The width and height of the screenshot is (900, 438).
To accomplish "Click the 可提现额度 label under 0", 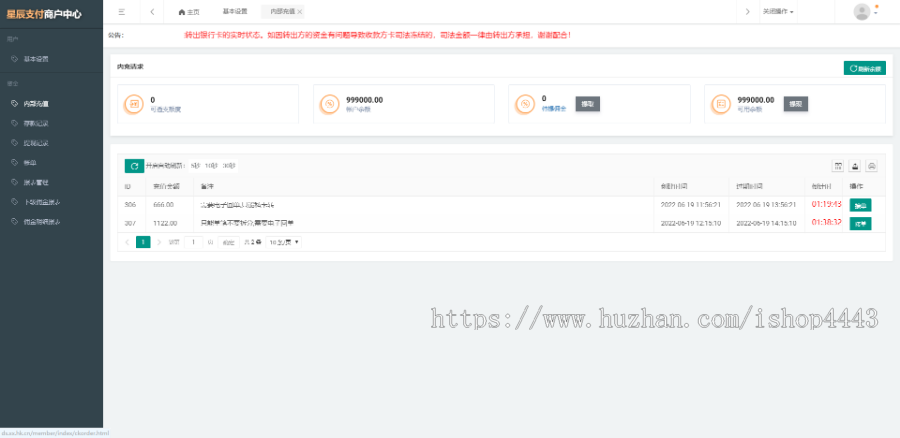I will tap(166, 109).
